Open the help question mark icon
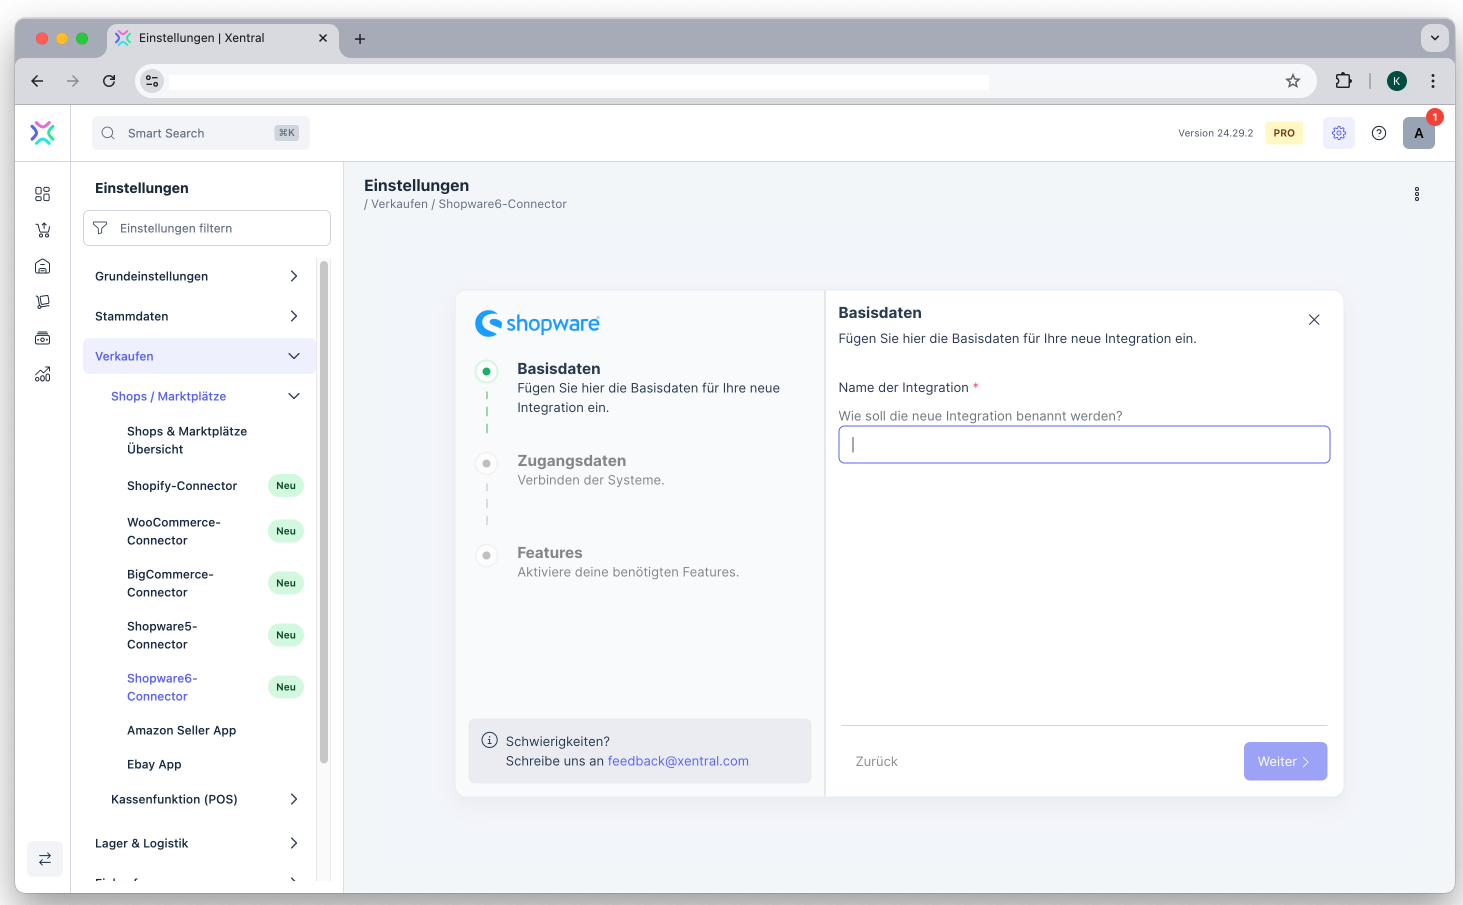The height and width of the screenshot is (905, 1463). tap(1379, 133)
